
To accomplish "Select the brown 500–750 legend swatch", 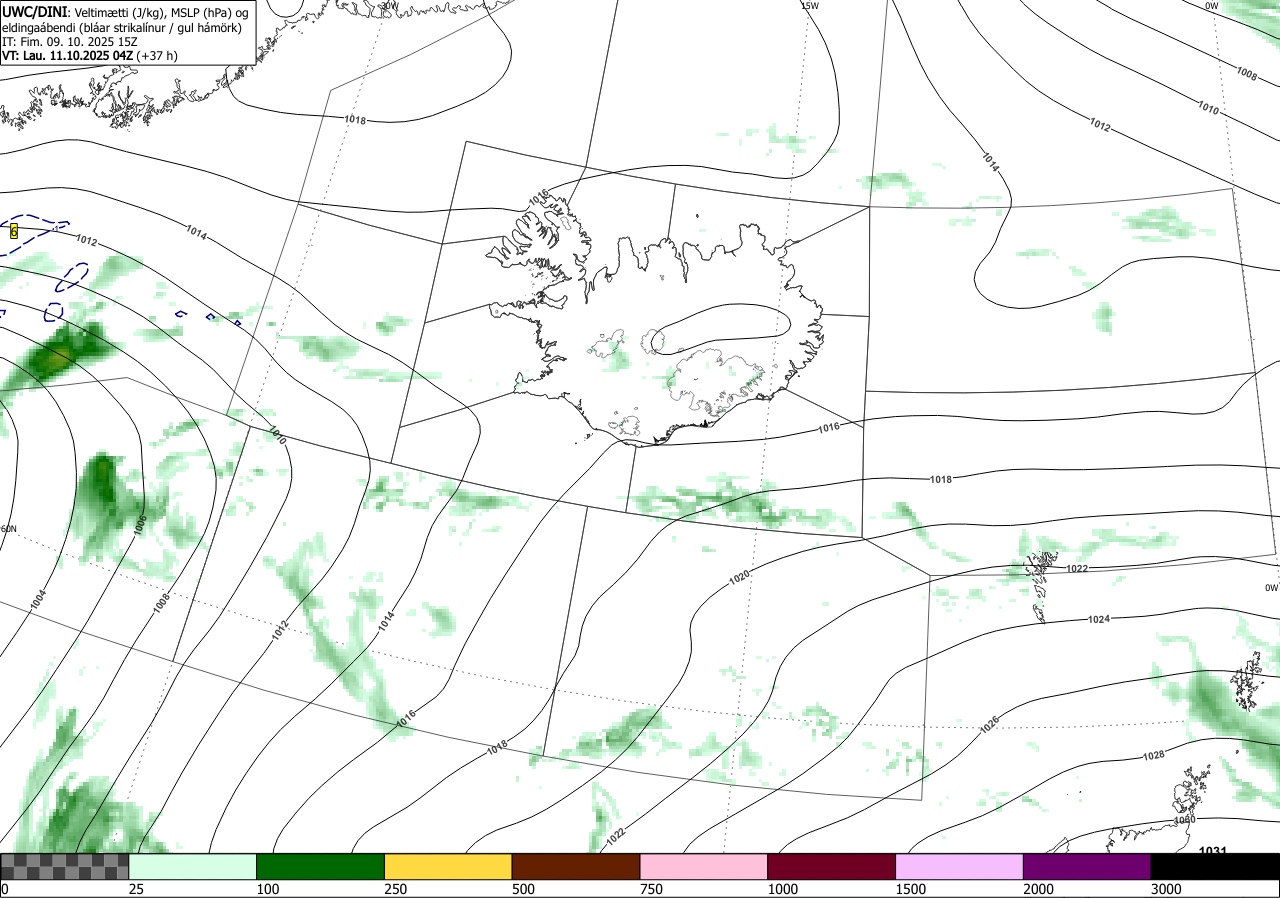I will tap(576, 866).
